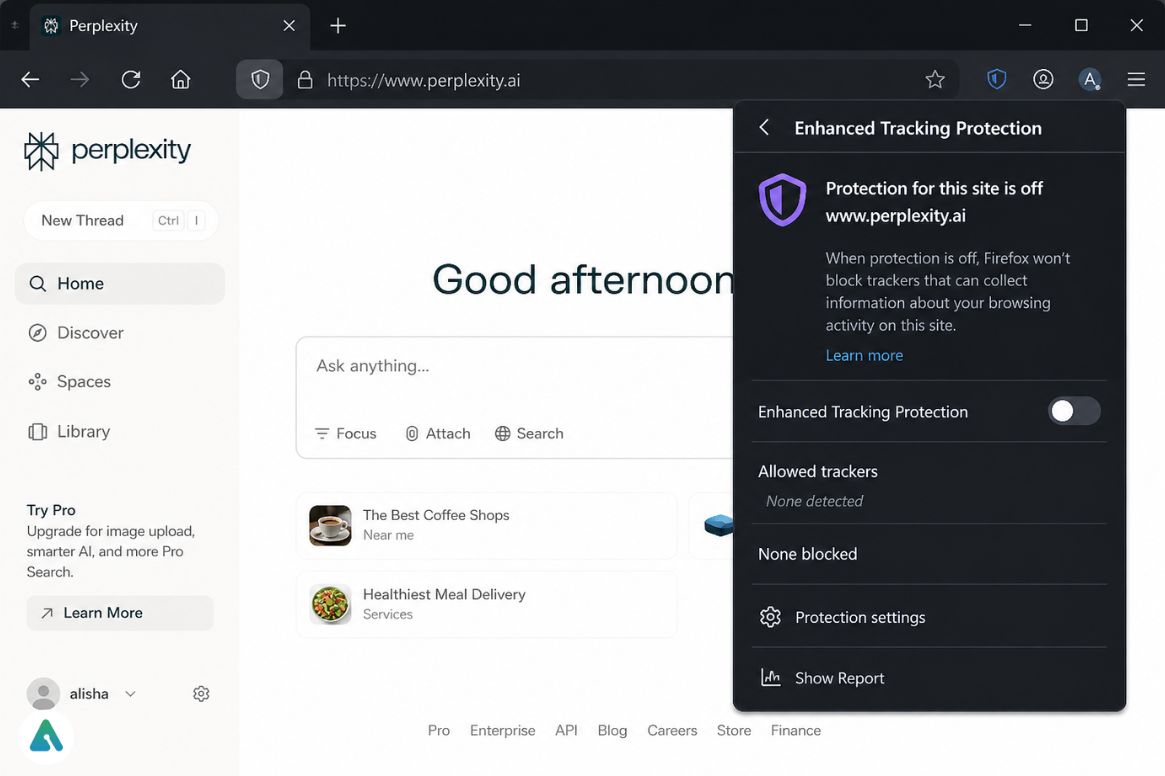Click the Protection settings gear icon
This screenshot has height=776, width=1165.
(770, 617)
